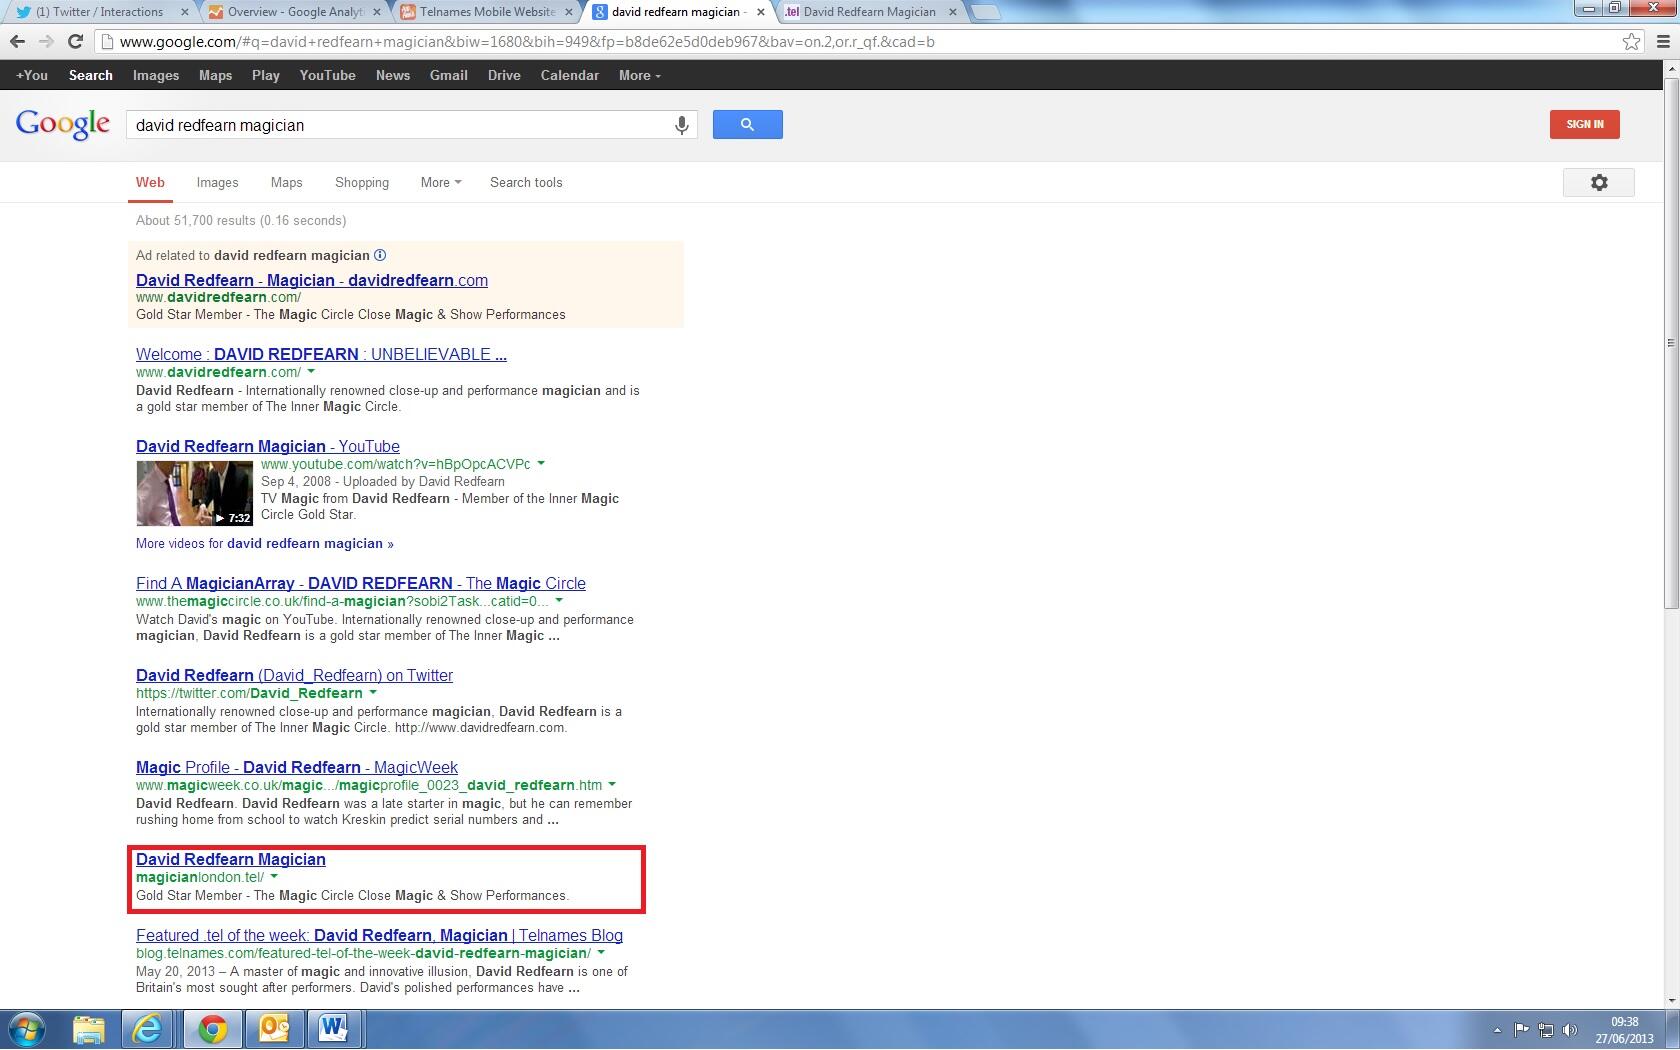Image resolution: width=1680 pixels, height=1050 pixels.
Task: Open Drive from the Google bar
Action: coord(504,75)
